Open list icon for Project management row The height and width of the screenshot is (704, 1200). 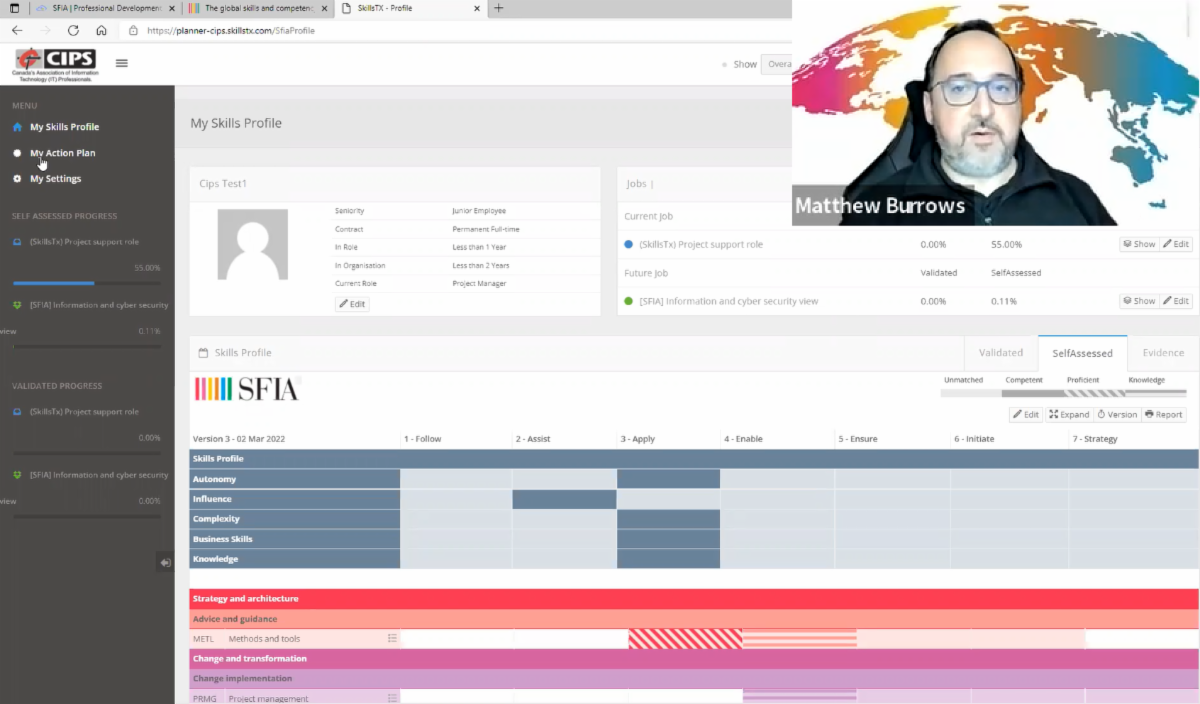(x=392, y=699)
